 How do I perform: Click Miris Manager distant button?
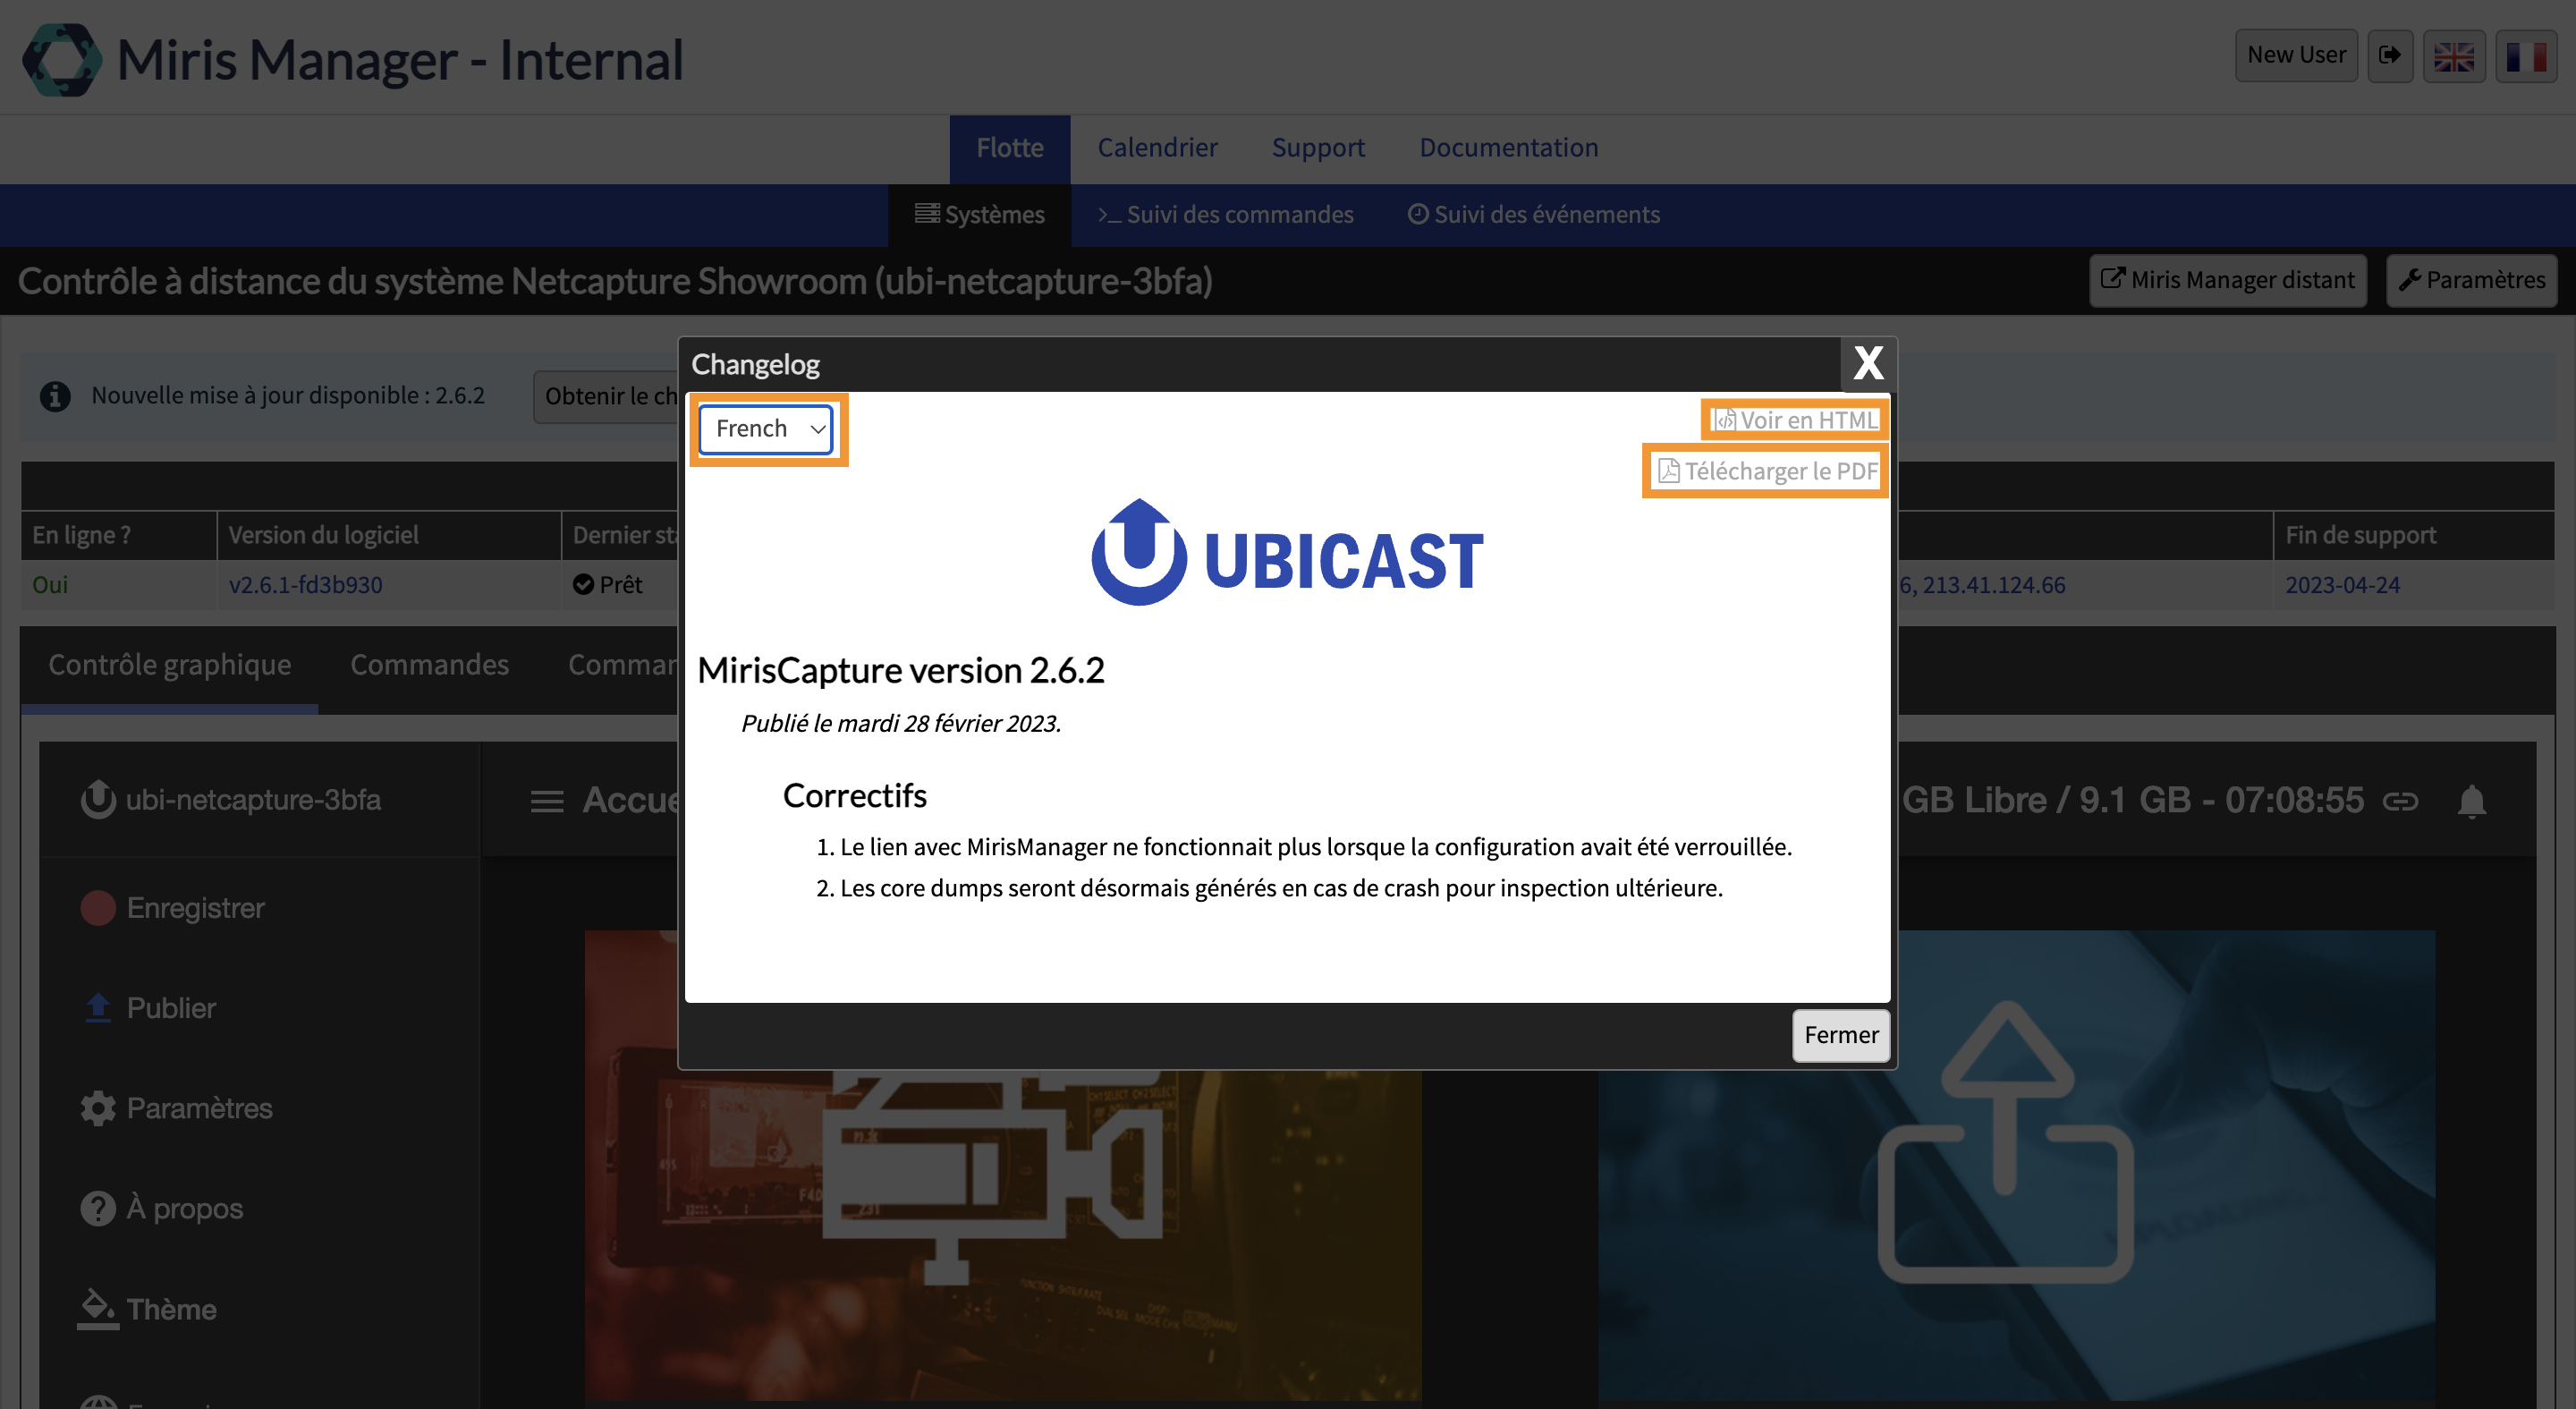[2227, 280]
